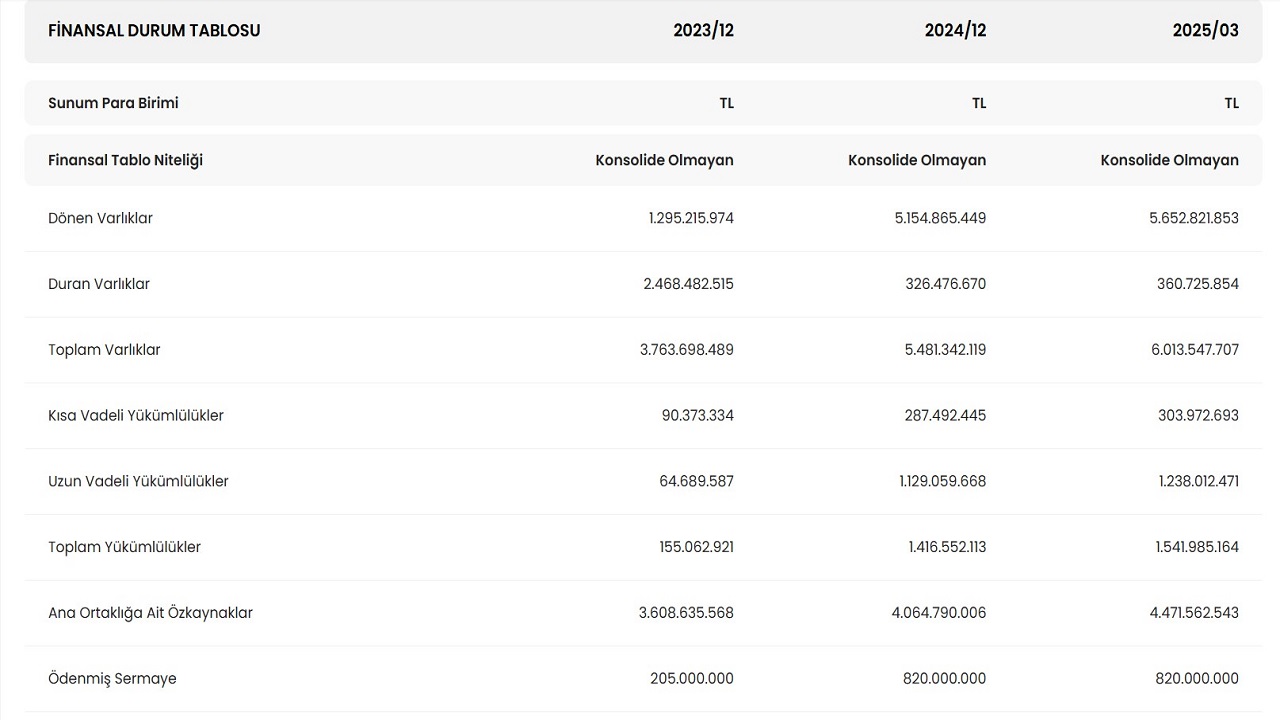
Task: Click the Dönen Varlıklar row label
Action: (100, 218)
